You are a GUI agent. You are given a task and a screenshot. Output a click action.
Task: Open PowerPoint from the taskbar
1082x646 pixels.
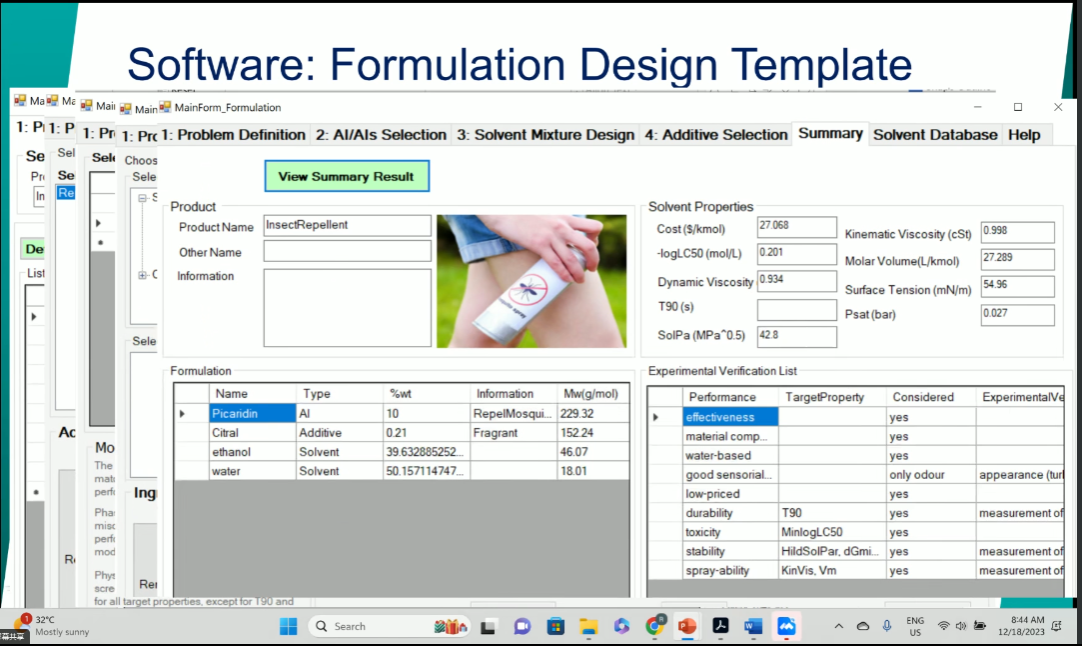[686, 626]
